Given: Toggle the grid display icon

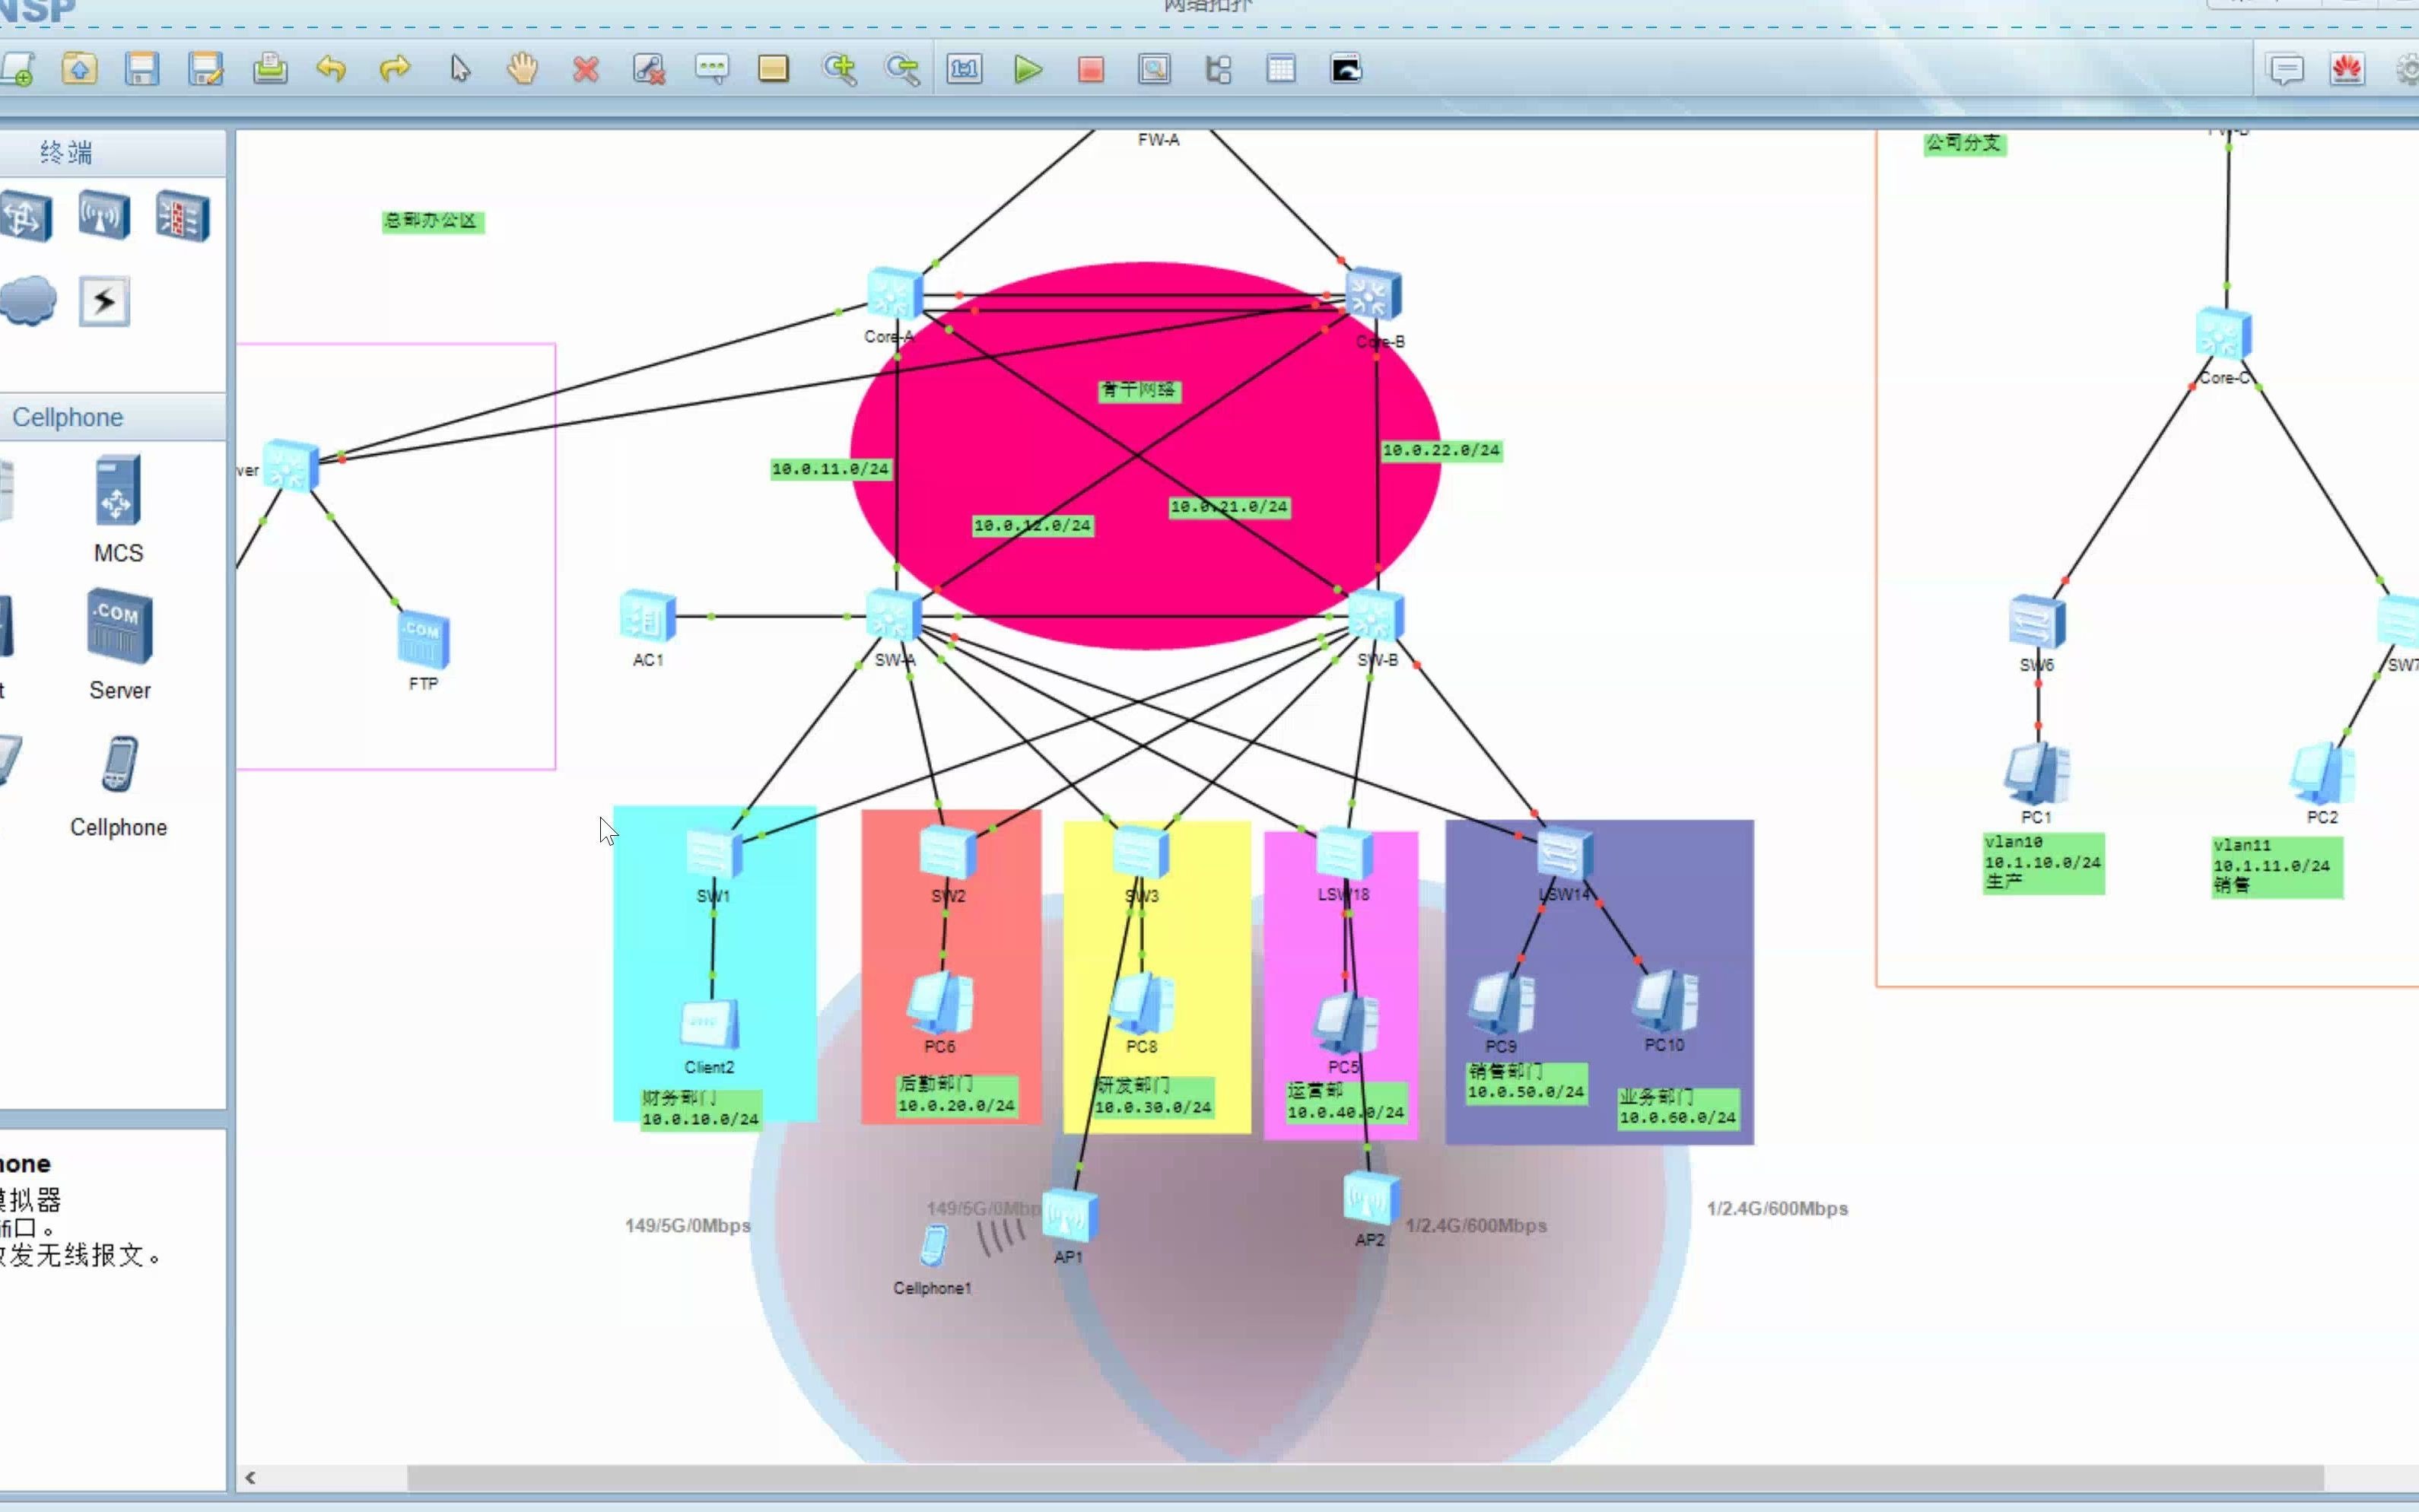Looking at the screenshot, I should (x=1281, y=69).
